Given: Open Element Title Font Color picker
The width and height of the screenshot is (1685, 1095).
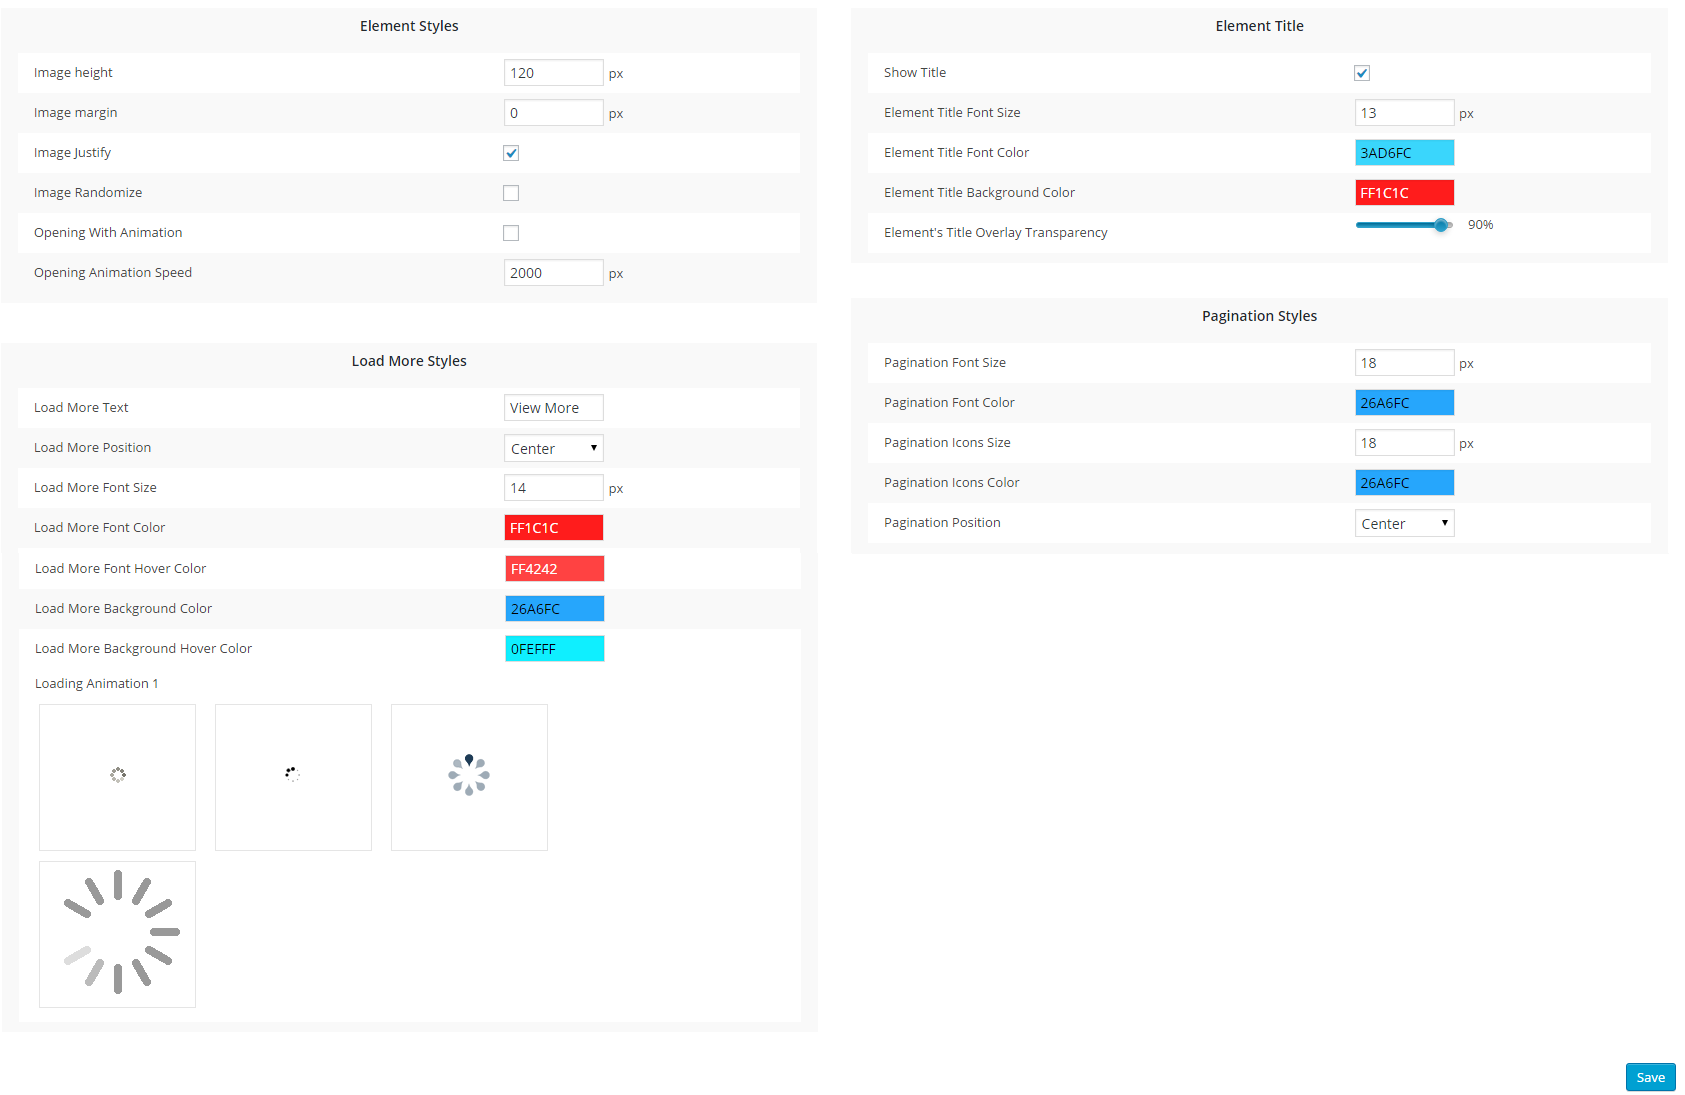Looking at the screenshot, I should pos(1404,153).
